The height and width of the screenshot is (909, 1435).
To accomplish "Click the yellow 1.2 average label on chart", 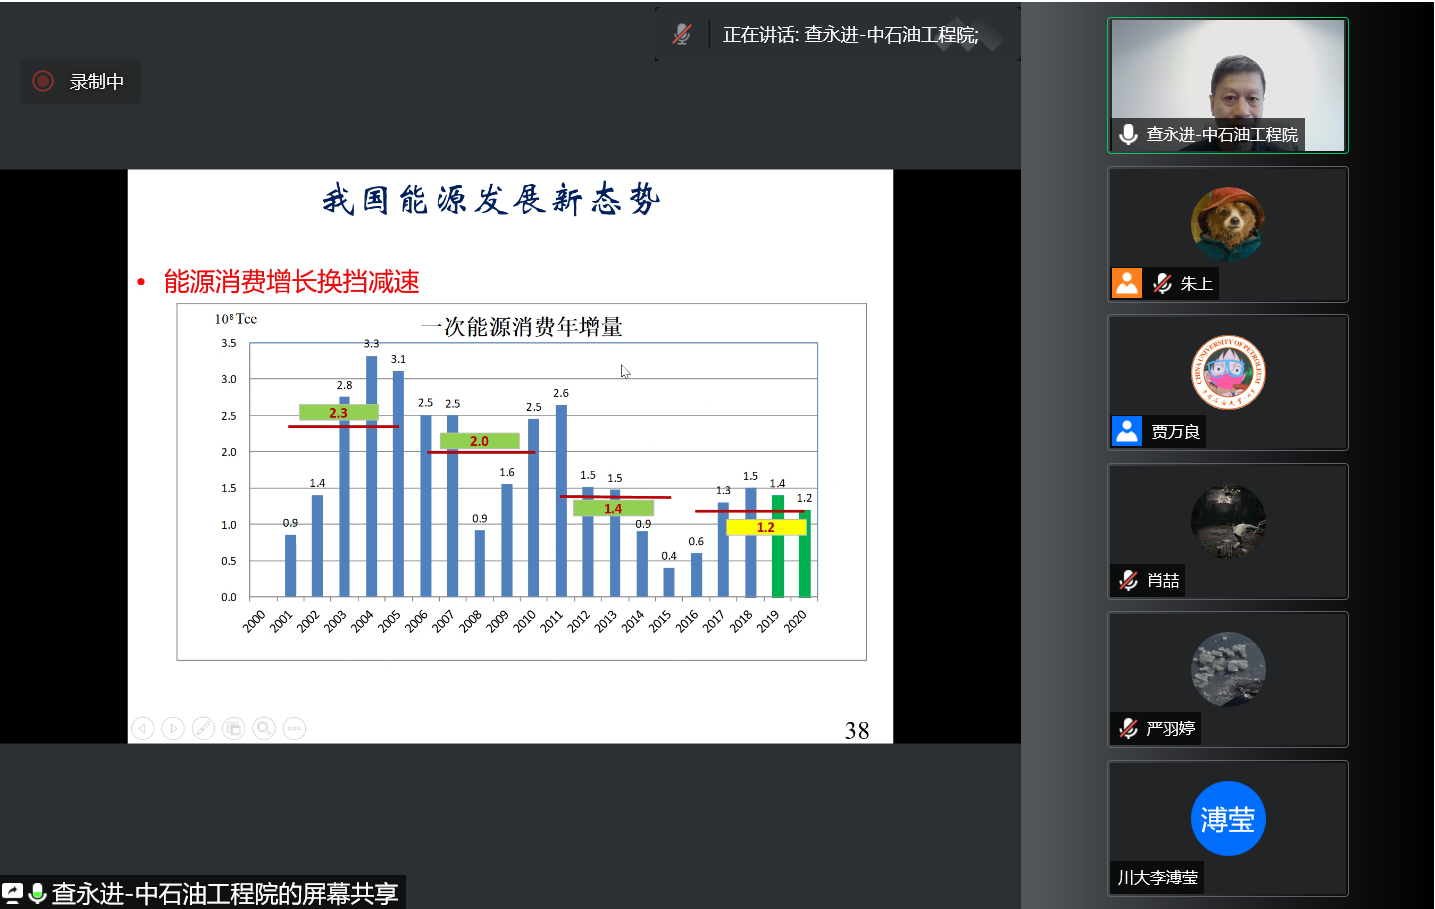I will pos(765,527).
